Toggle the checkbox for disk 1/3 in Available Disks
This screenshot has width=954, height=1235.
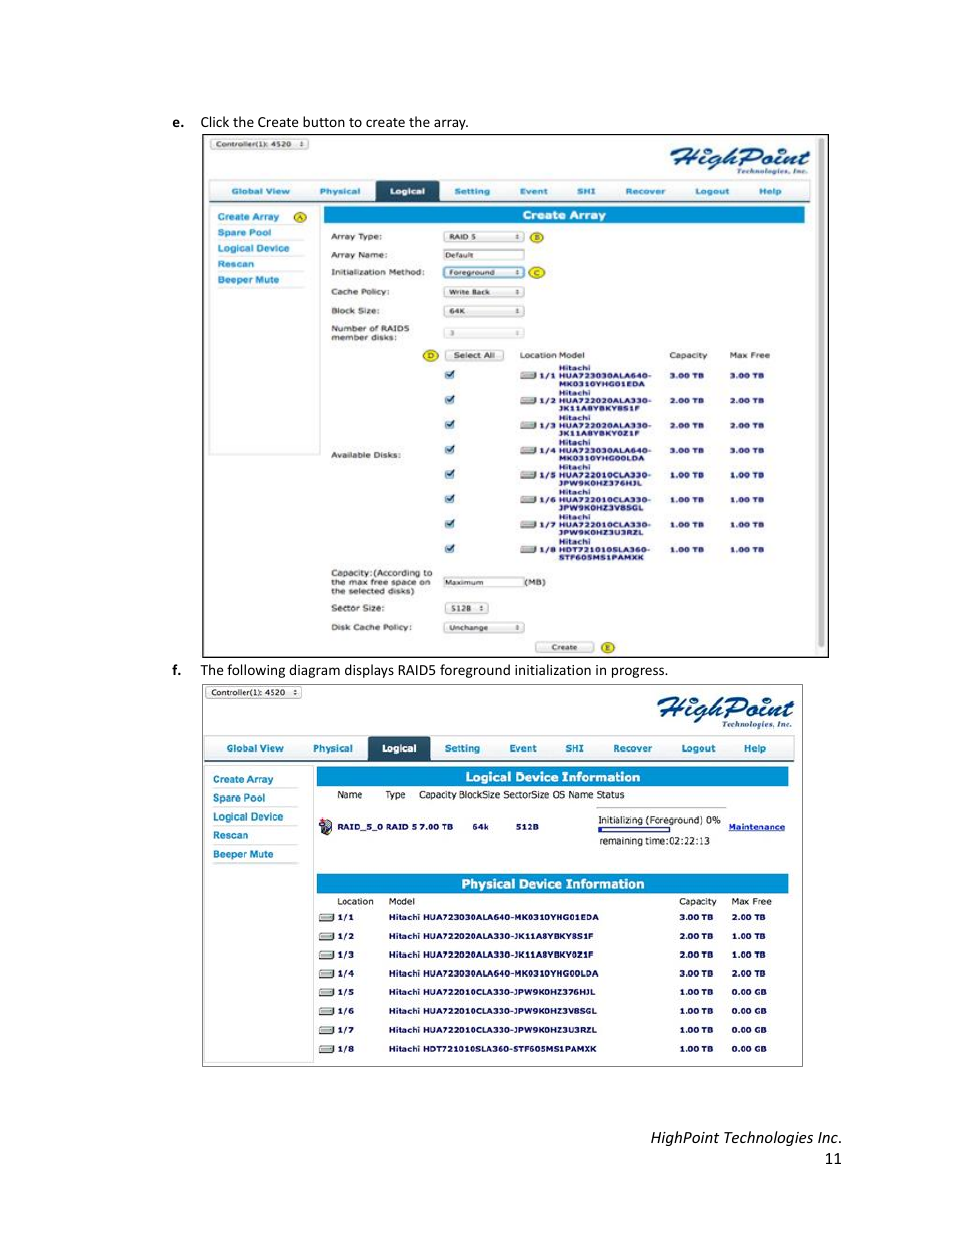450,425
